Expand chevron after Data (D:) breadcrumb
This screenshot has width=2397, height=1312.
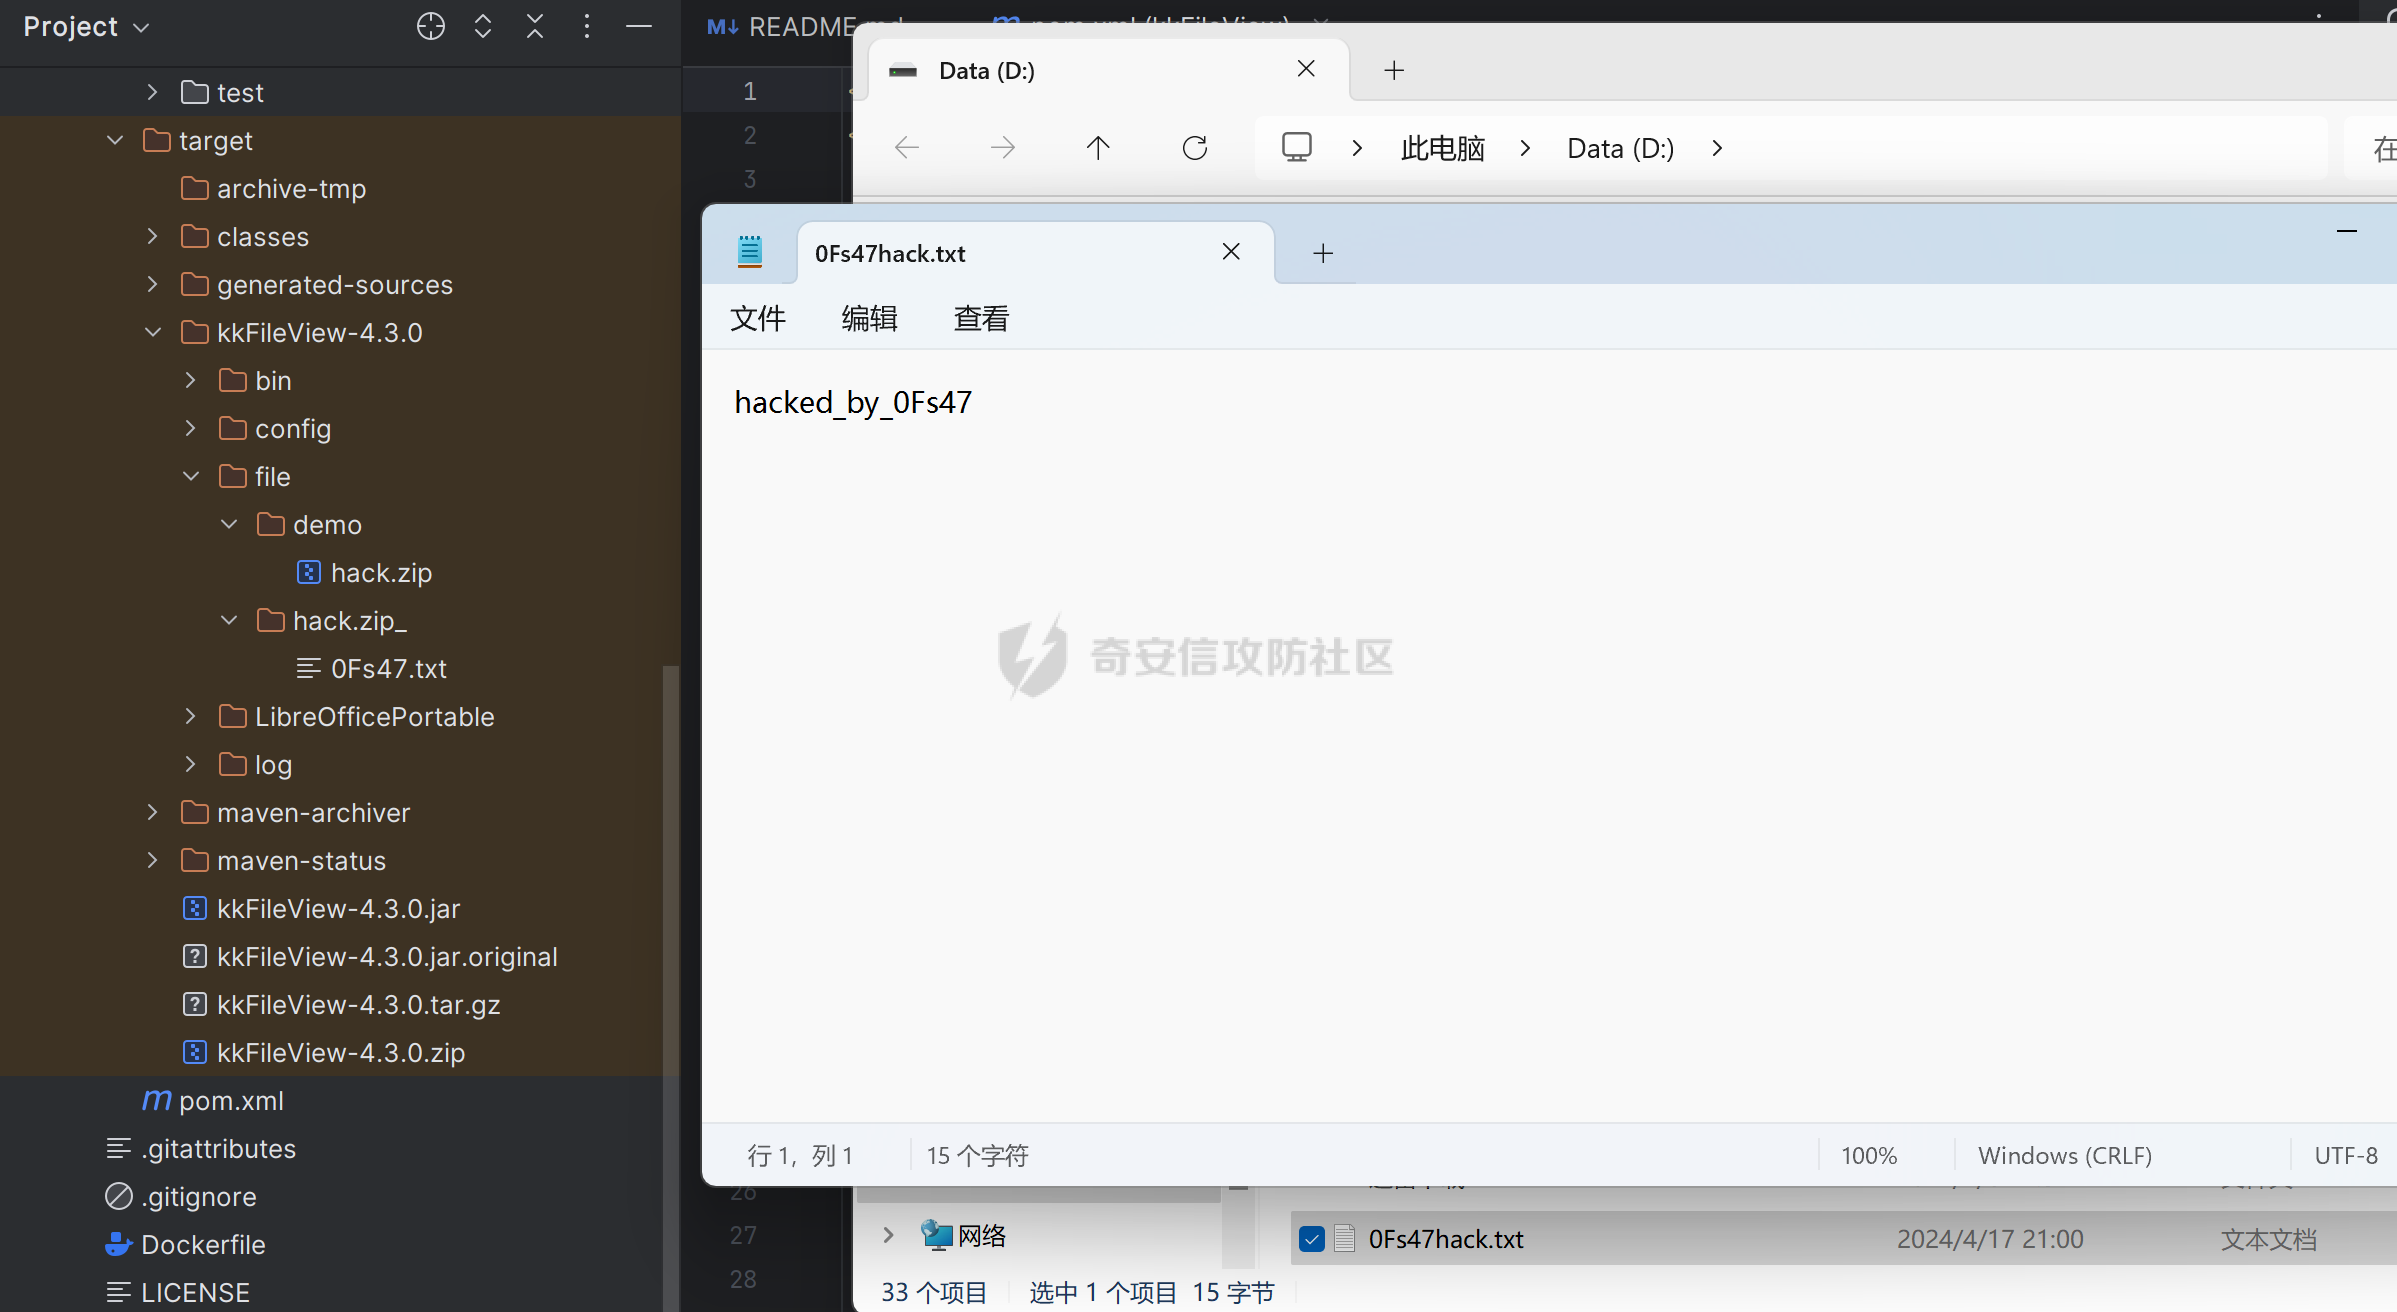pyautogui.click(x=1717, y=148)
